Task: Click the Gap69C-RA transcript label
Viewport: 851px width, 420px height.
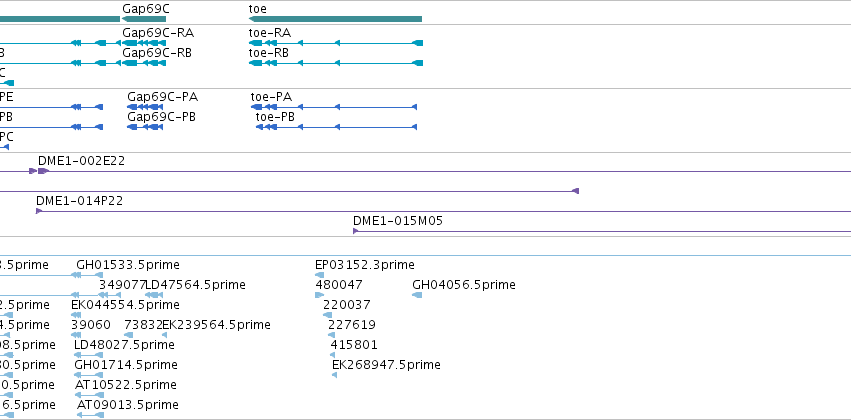Action: [x=158, y=33]
